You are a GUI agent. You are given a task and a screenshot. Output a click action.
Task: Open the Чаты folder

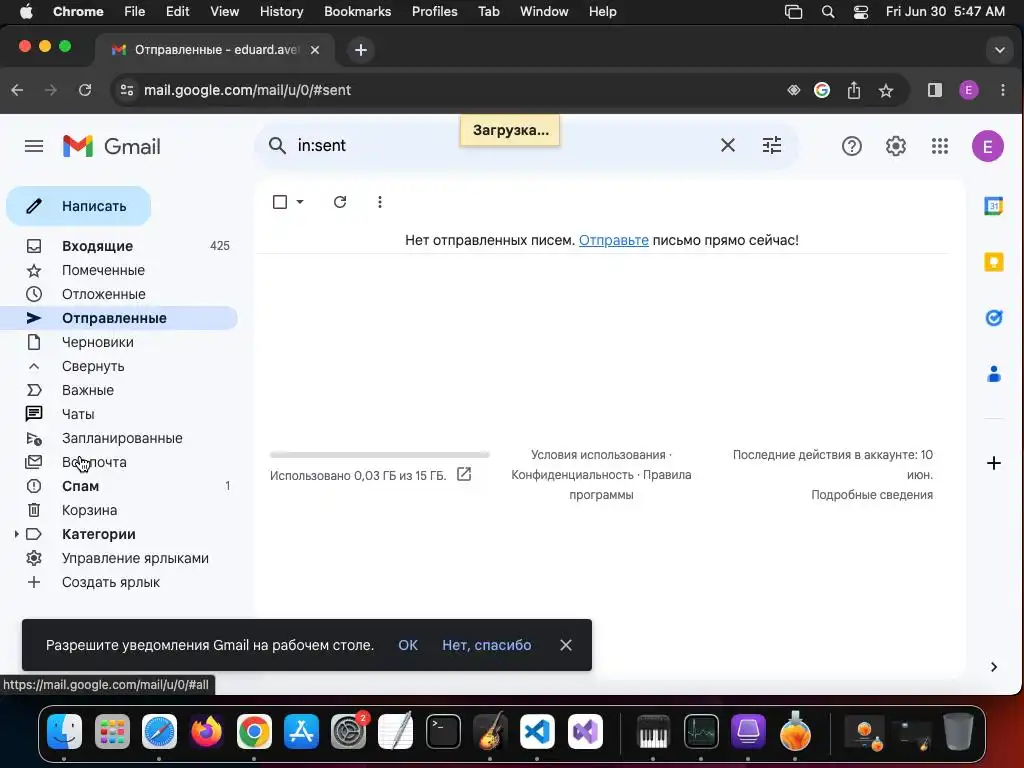click(118, 414)
